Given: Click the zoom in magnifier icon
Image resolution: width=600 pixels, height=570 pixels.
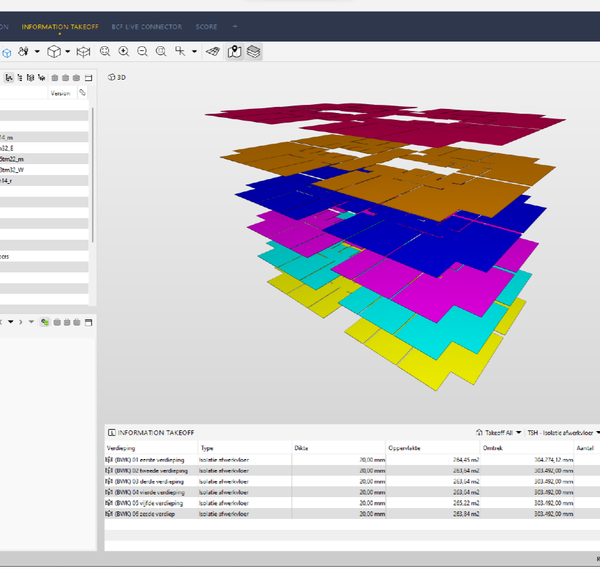Looking at the screenshot, I should pyautogui.click(x=123, y=51).
